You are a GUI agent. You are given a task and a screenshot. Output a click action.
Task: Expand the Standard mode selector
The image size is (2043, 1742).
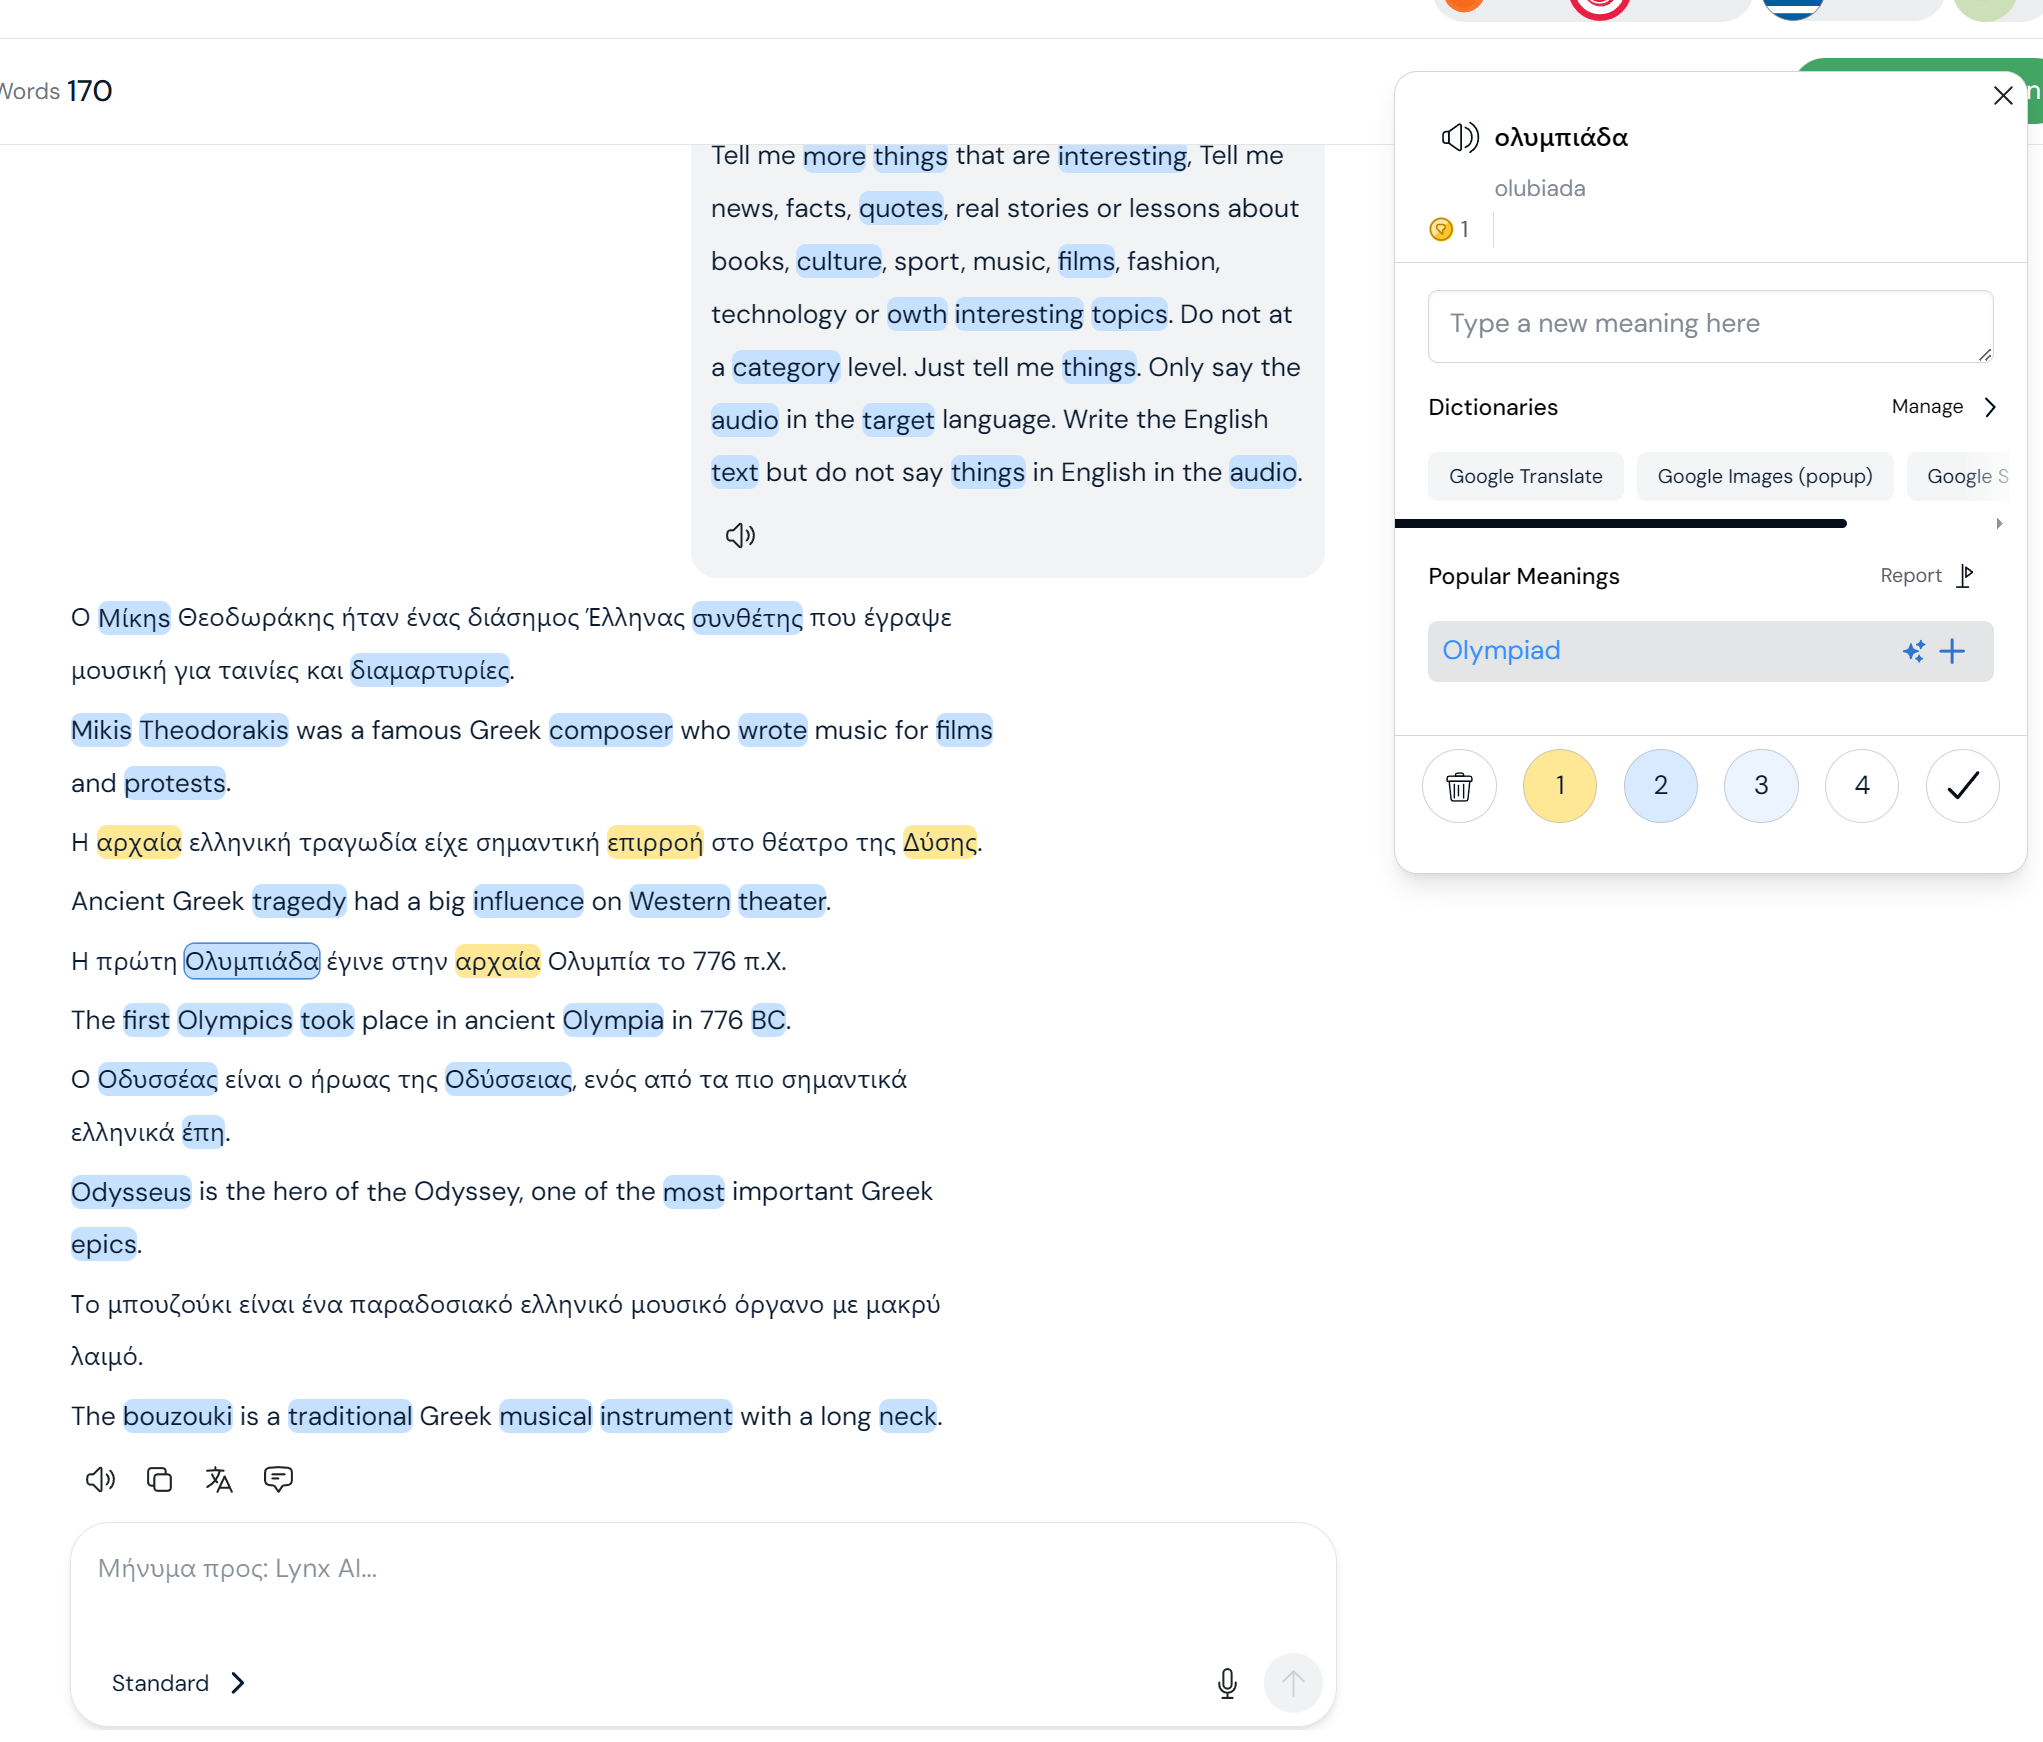179,1683
